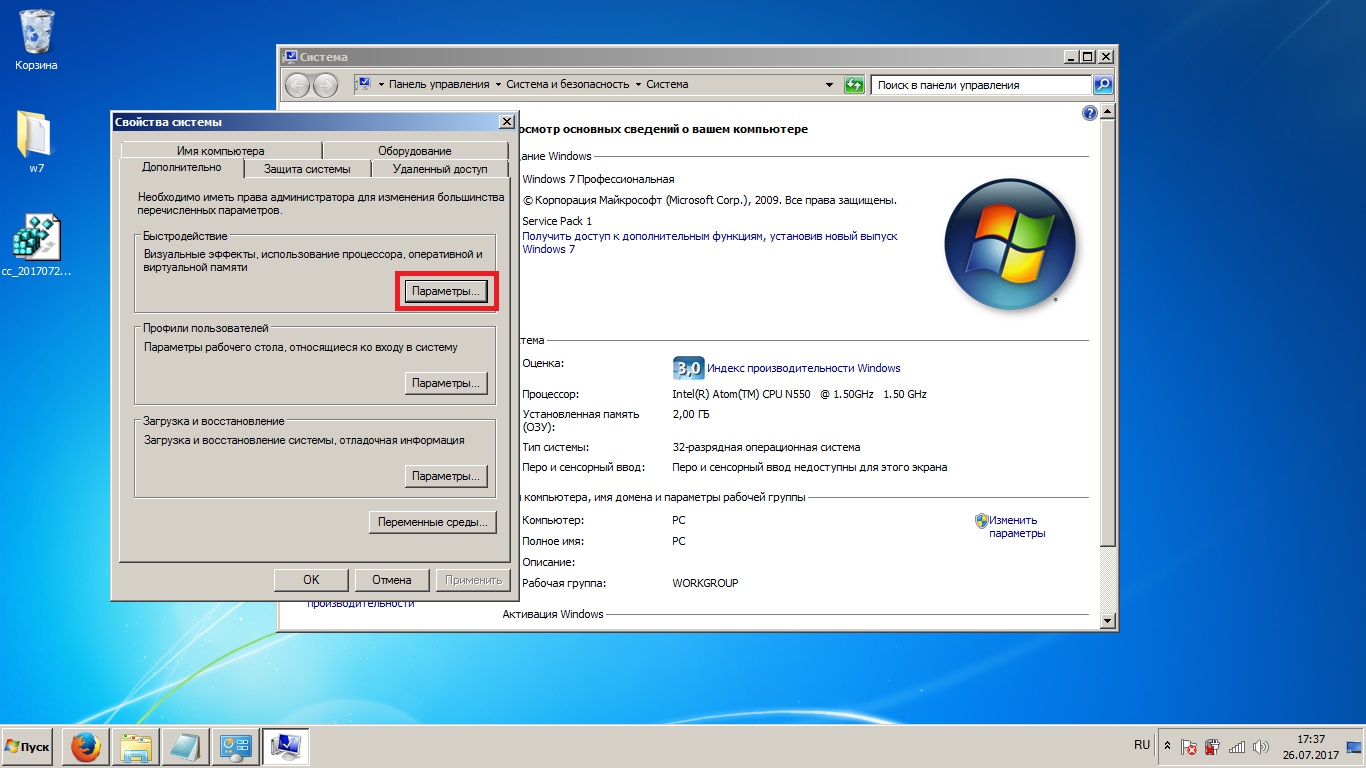The image size is (1366, 768).
Task: Click the Изменить параметры shield link
Action: click(1010, 526)
